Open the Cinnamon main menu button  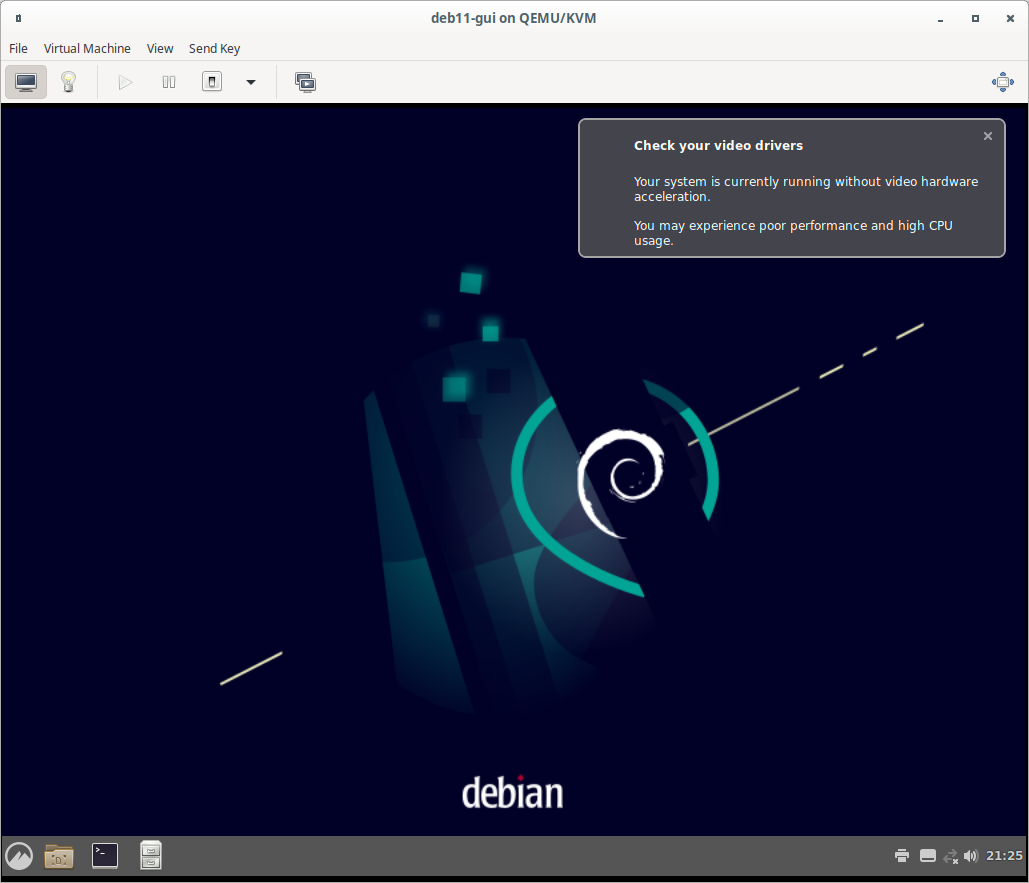(19, 855)
